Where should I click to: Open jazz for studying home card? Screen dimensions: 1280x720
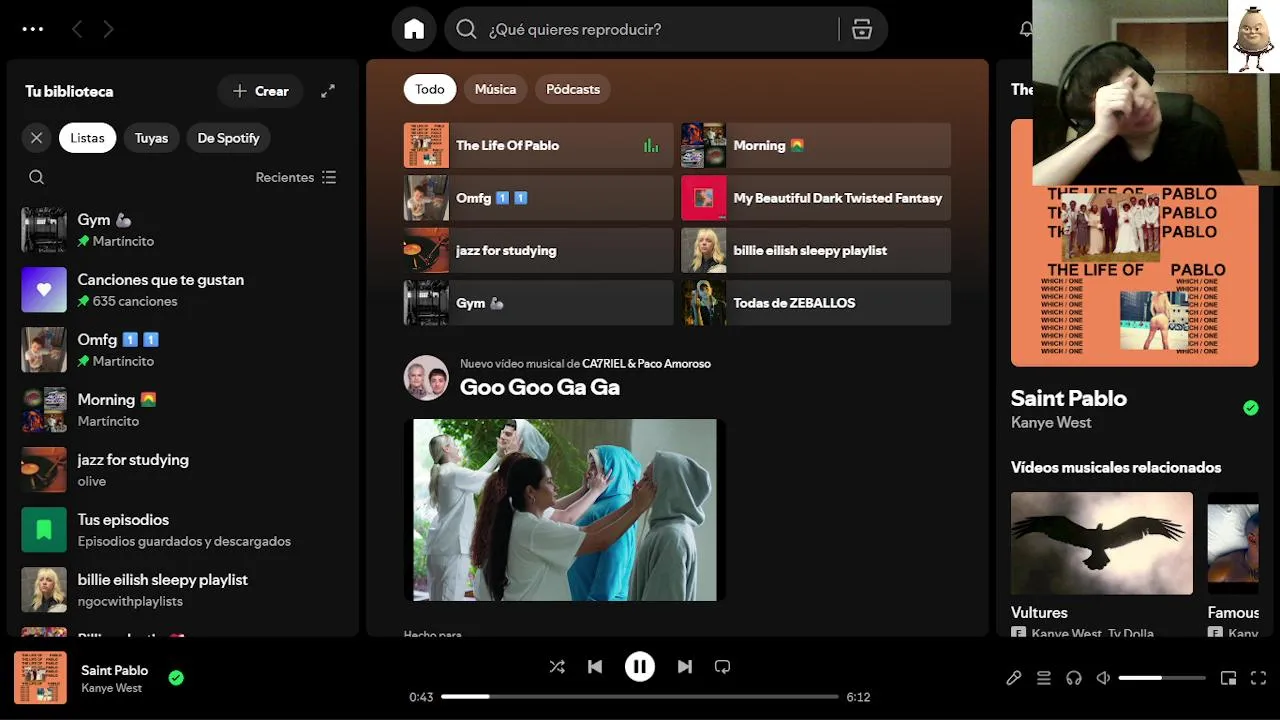tap(539, 250)
